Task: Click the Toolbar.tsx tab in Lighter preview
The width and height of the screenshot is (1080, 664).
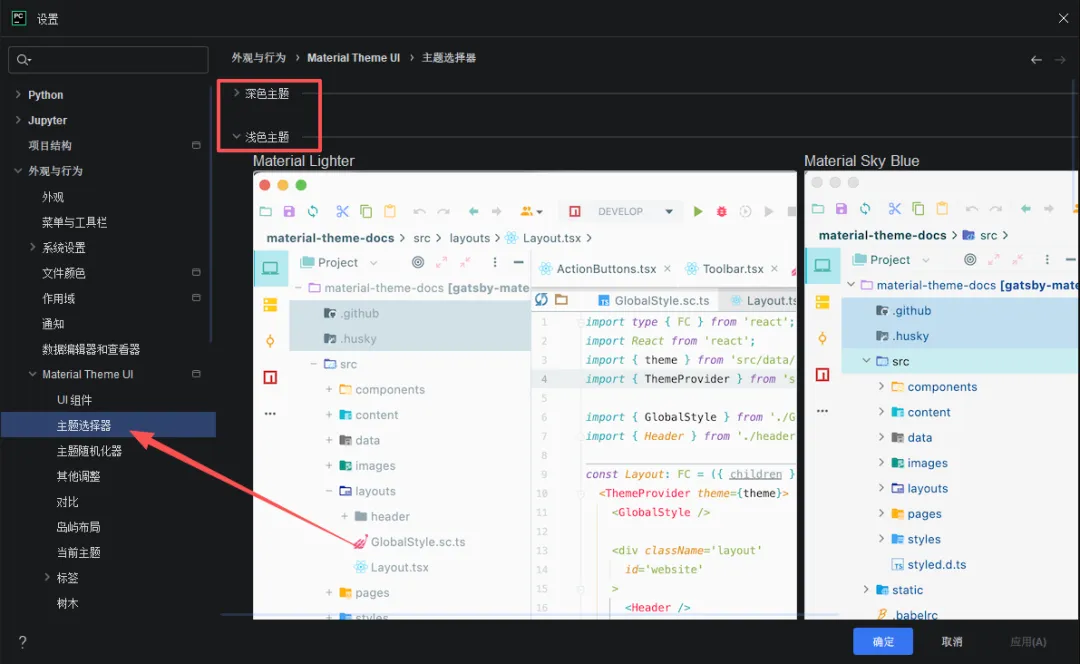Action: (733, 269)
